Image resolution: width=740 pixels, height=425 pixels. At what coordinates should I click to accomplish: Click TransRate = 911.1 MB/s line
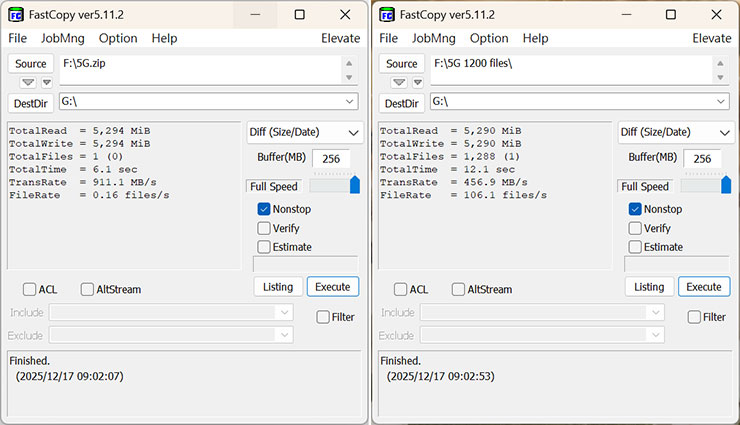[83, 182]
